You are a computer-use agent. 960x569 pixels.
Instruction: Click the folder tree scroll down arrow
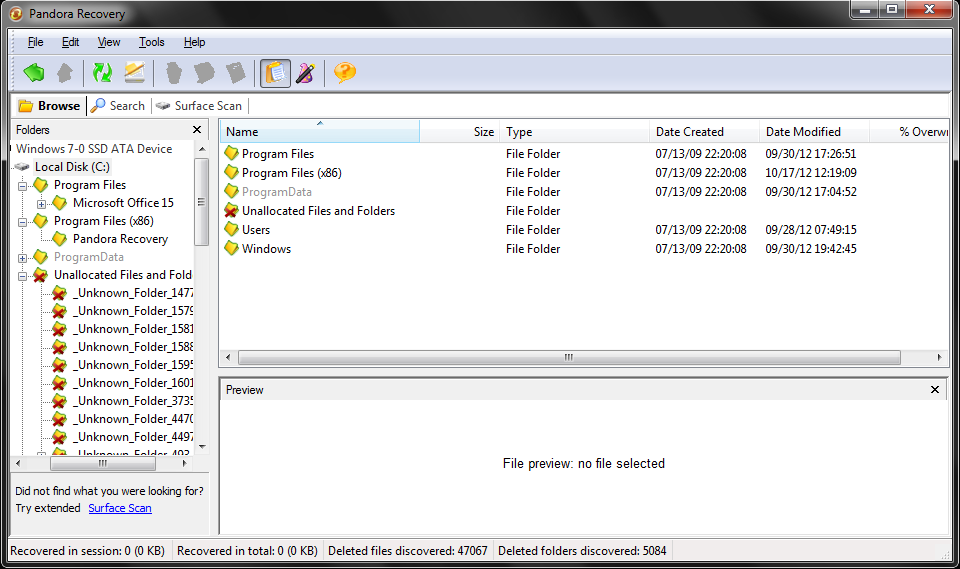(x=202, y=447)
